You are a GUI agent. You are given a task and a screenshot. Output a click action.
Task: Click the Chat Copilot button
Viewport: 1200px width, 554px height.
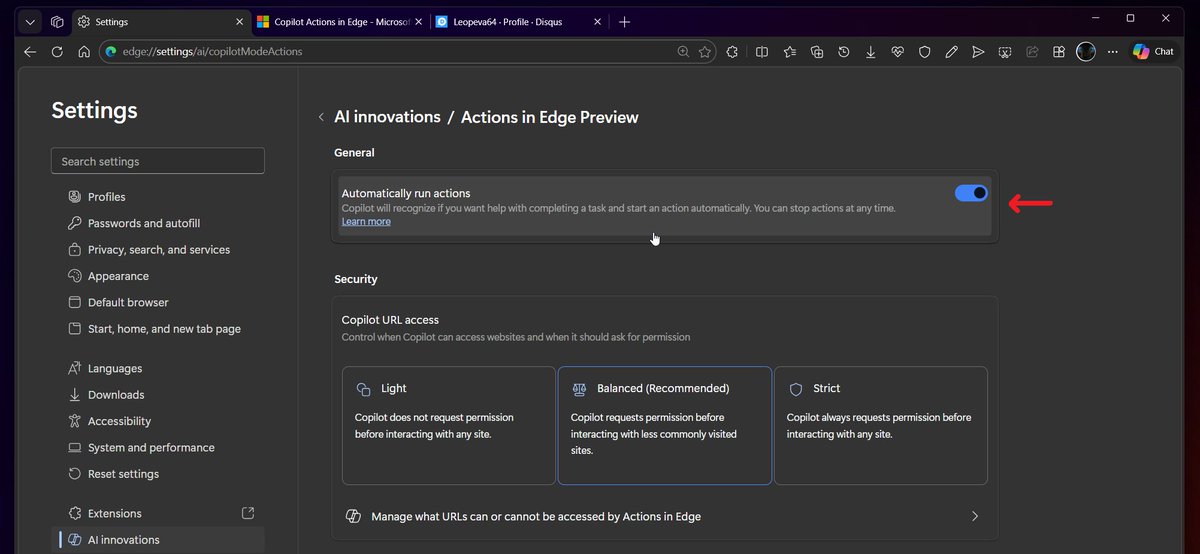coord(1154,52)
